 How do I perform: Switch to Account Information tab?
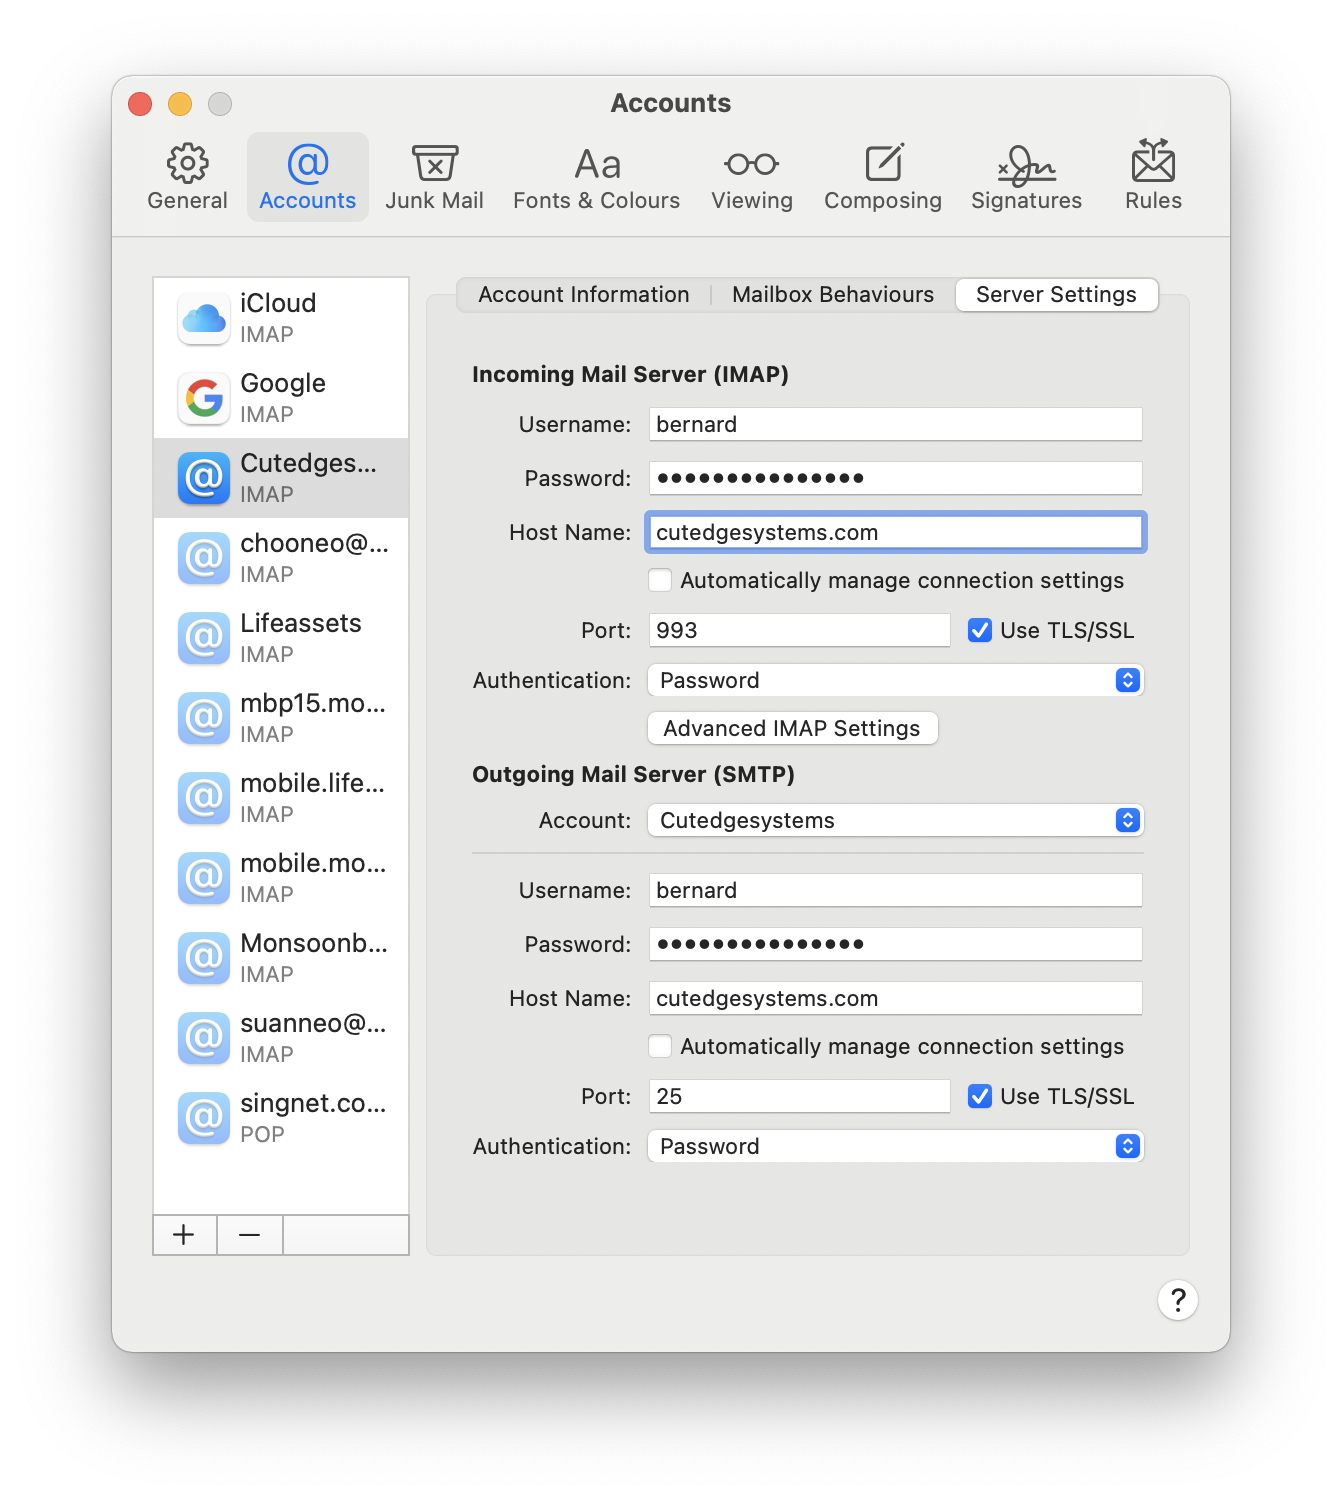tap(583, 295)
